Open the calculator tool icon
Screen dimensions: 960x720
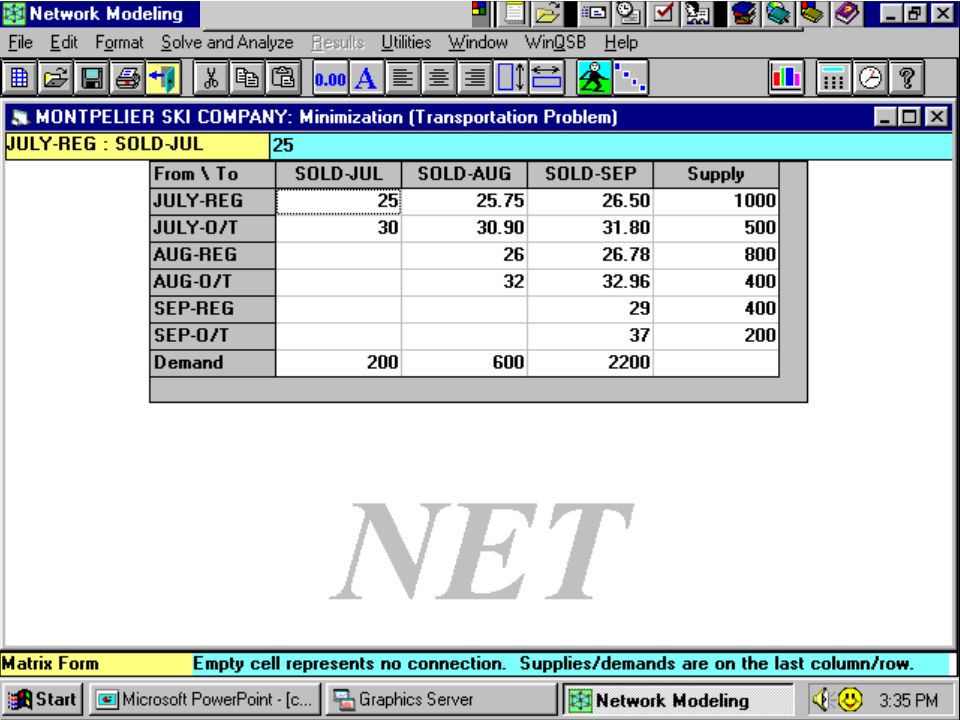pyautogui.click(x=833, y=78)
